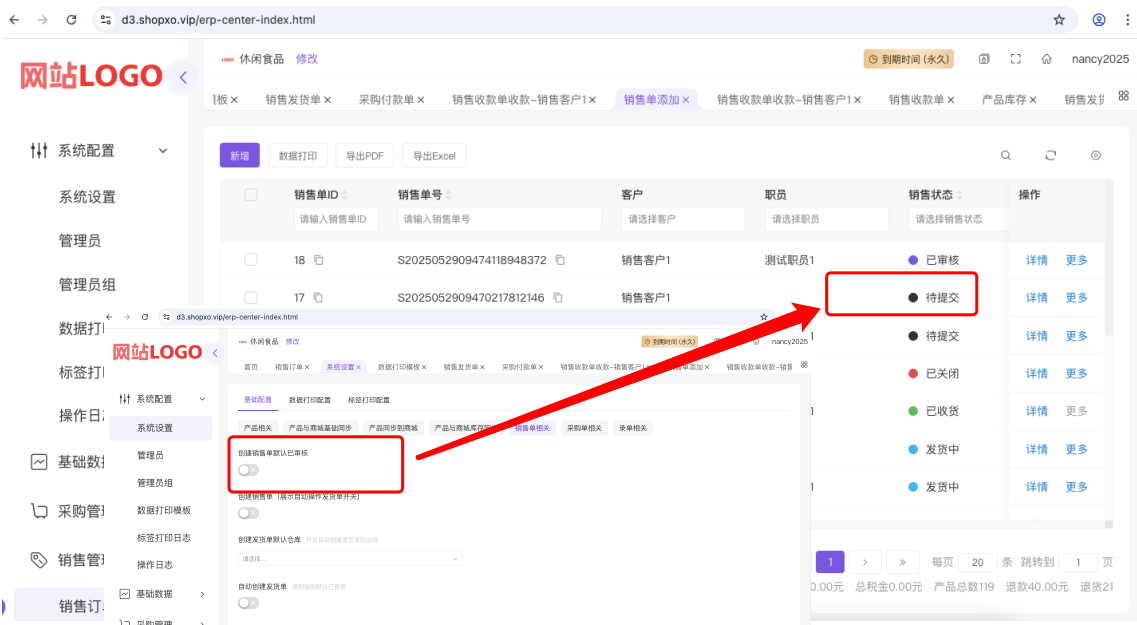The image size is (1137, 625).
Task: Click the lock screen icon left of fullscreen
Action: 984,59
